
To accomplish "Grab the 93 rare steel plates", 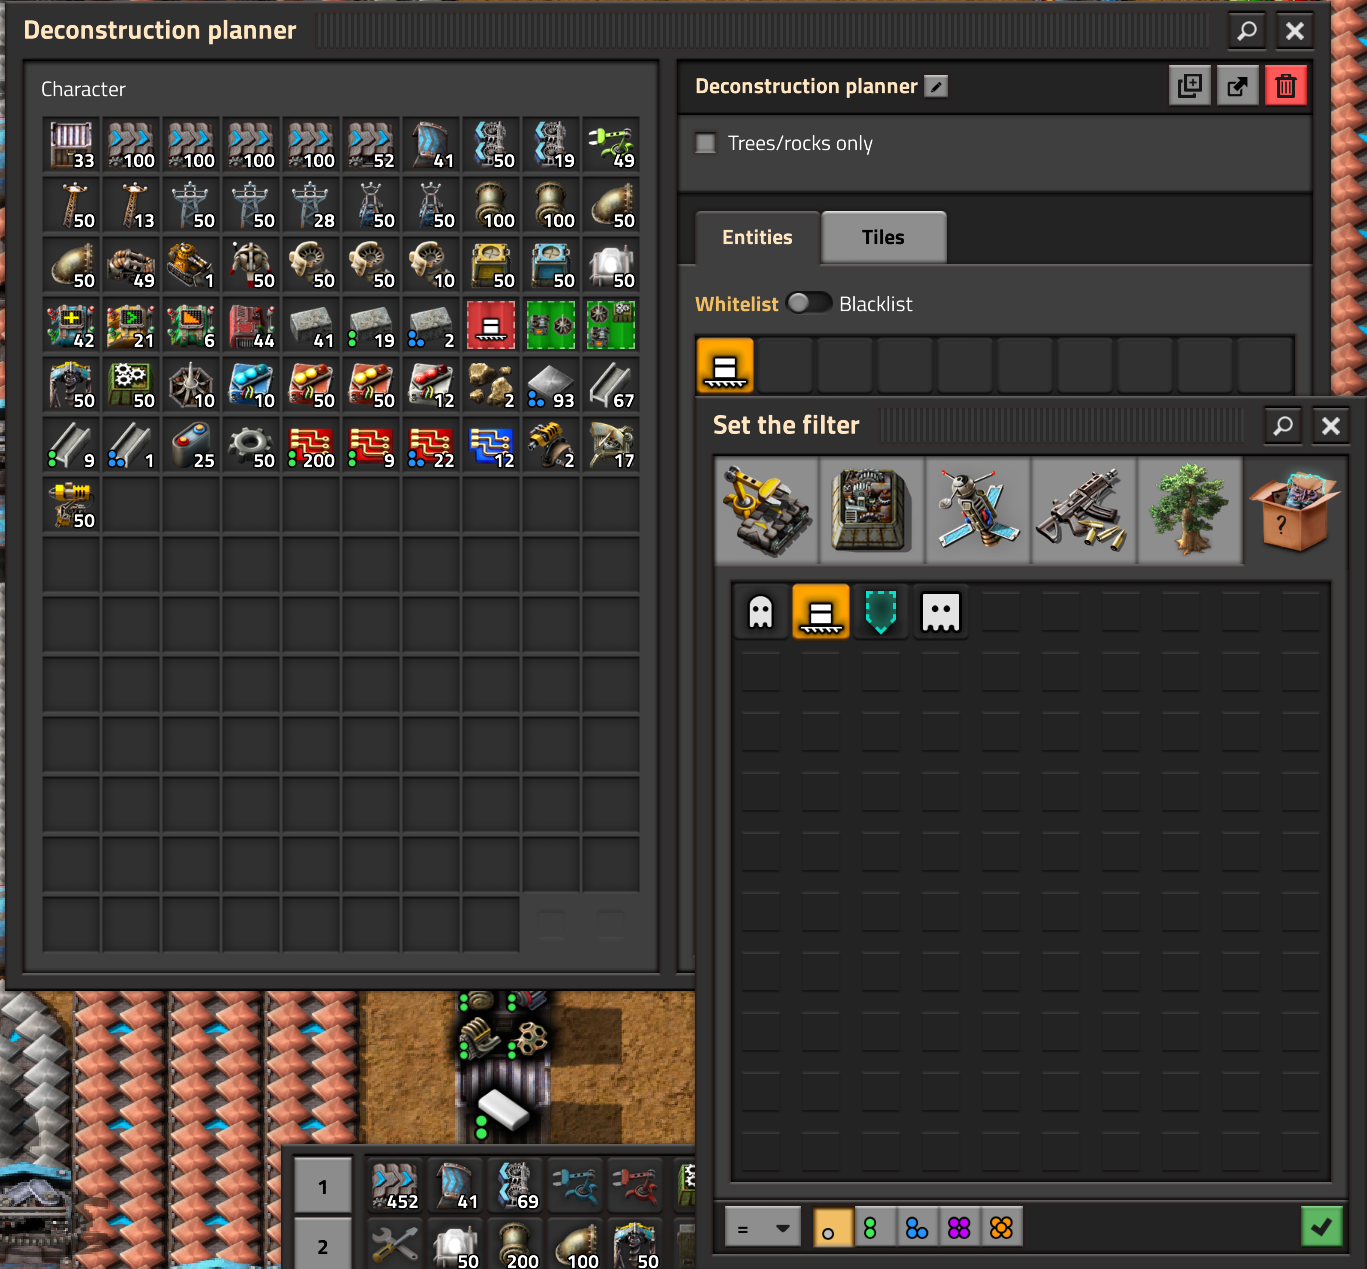I will point(551,385).
